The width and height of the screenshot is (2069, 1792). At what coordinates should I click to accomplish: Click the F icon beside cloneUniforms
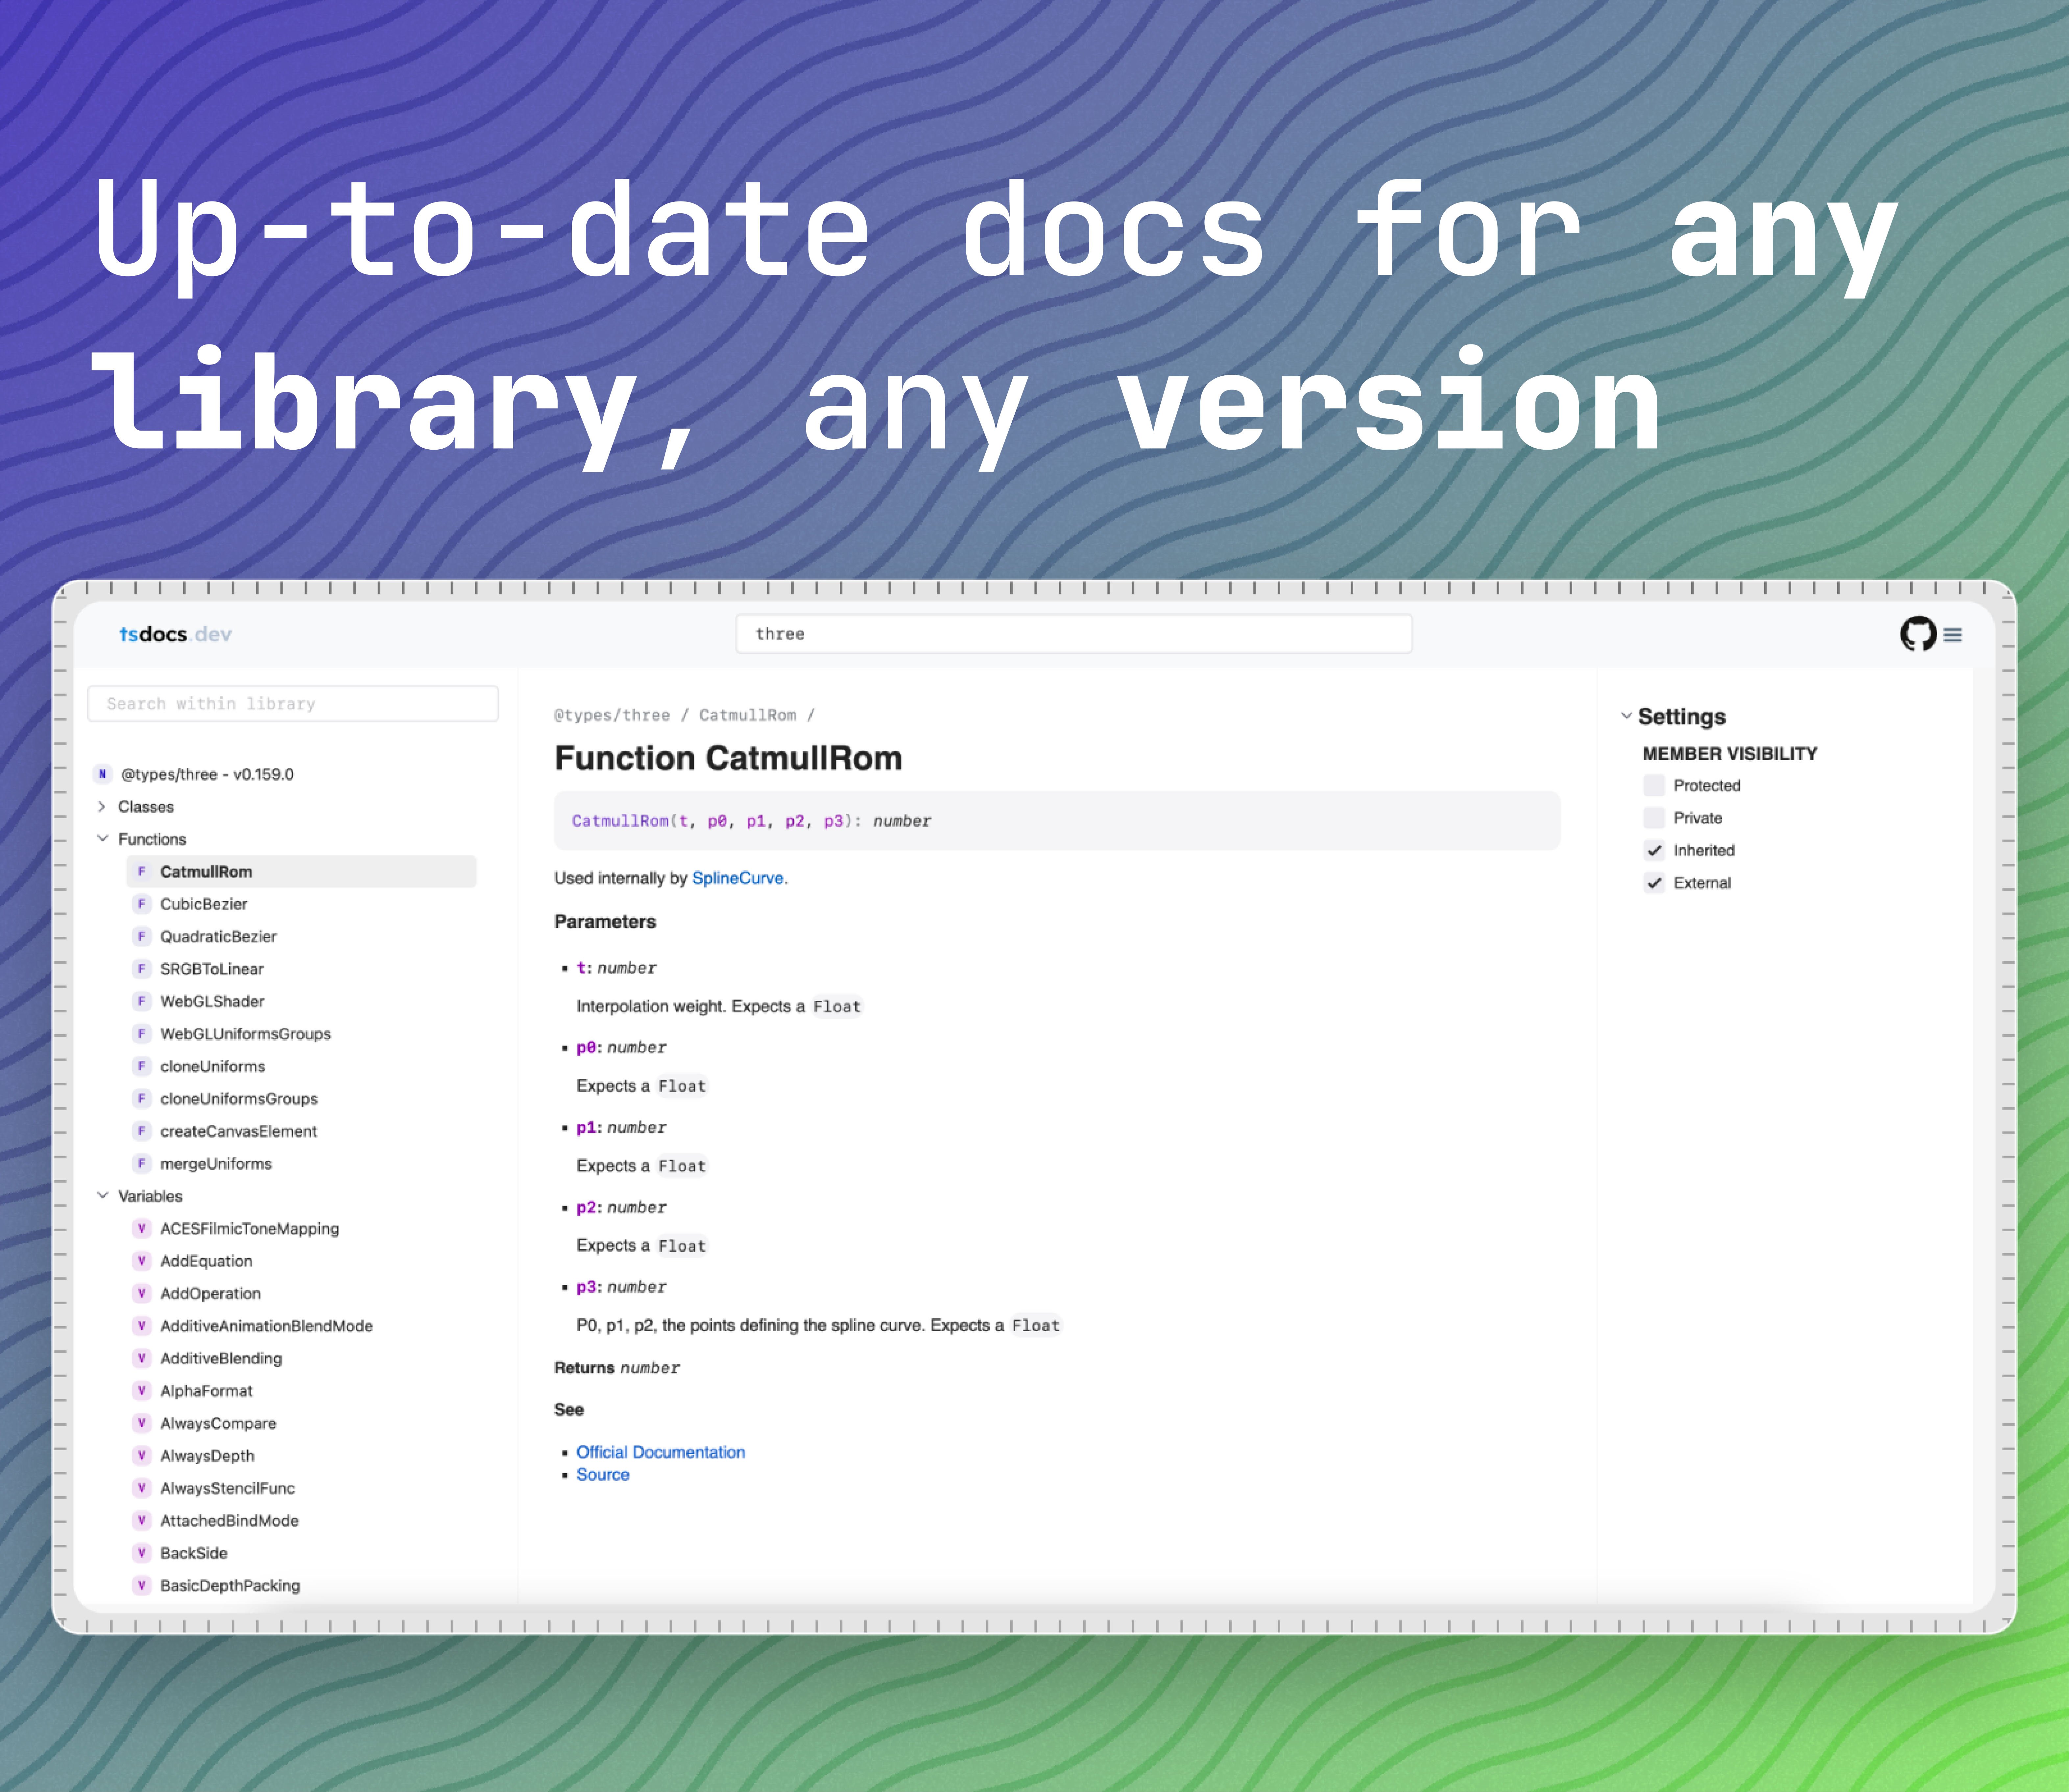tap(142, 1066)
